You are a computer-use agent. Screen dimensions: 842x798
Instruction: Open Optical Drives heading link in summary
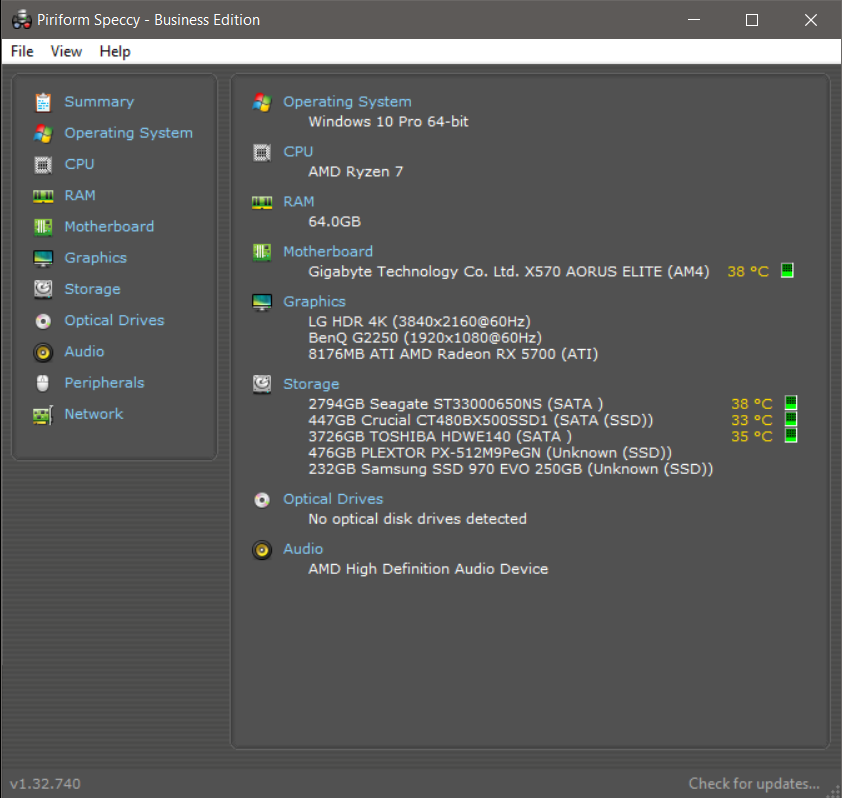point(333,499)
